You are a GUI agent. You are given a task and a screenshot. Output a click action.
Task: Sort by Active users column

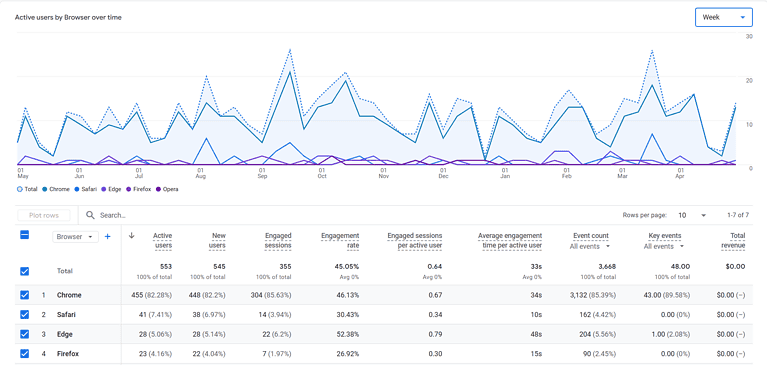point(162,241)
